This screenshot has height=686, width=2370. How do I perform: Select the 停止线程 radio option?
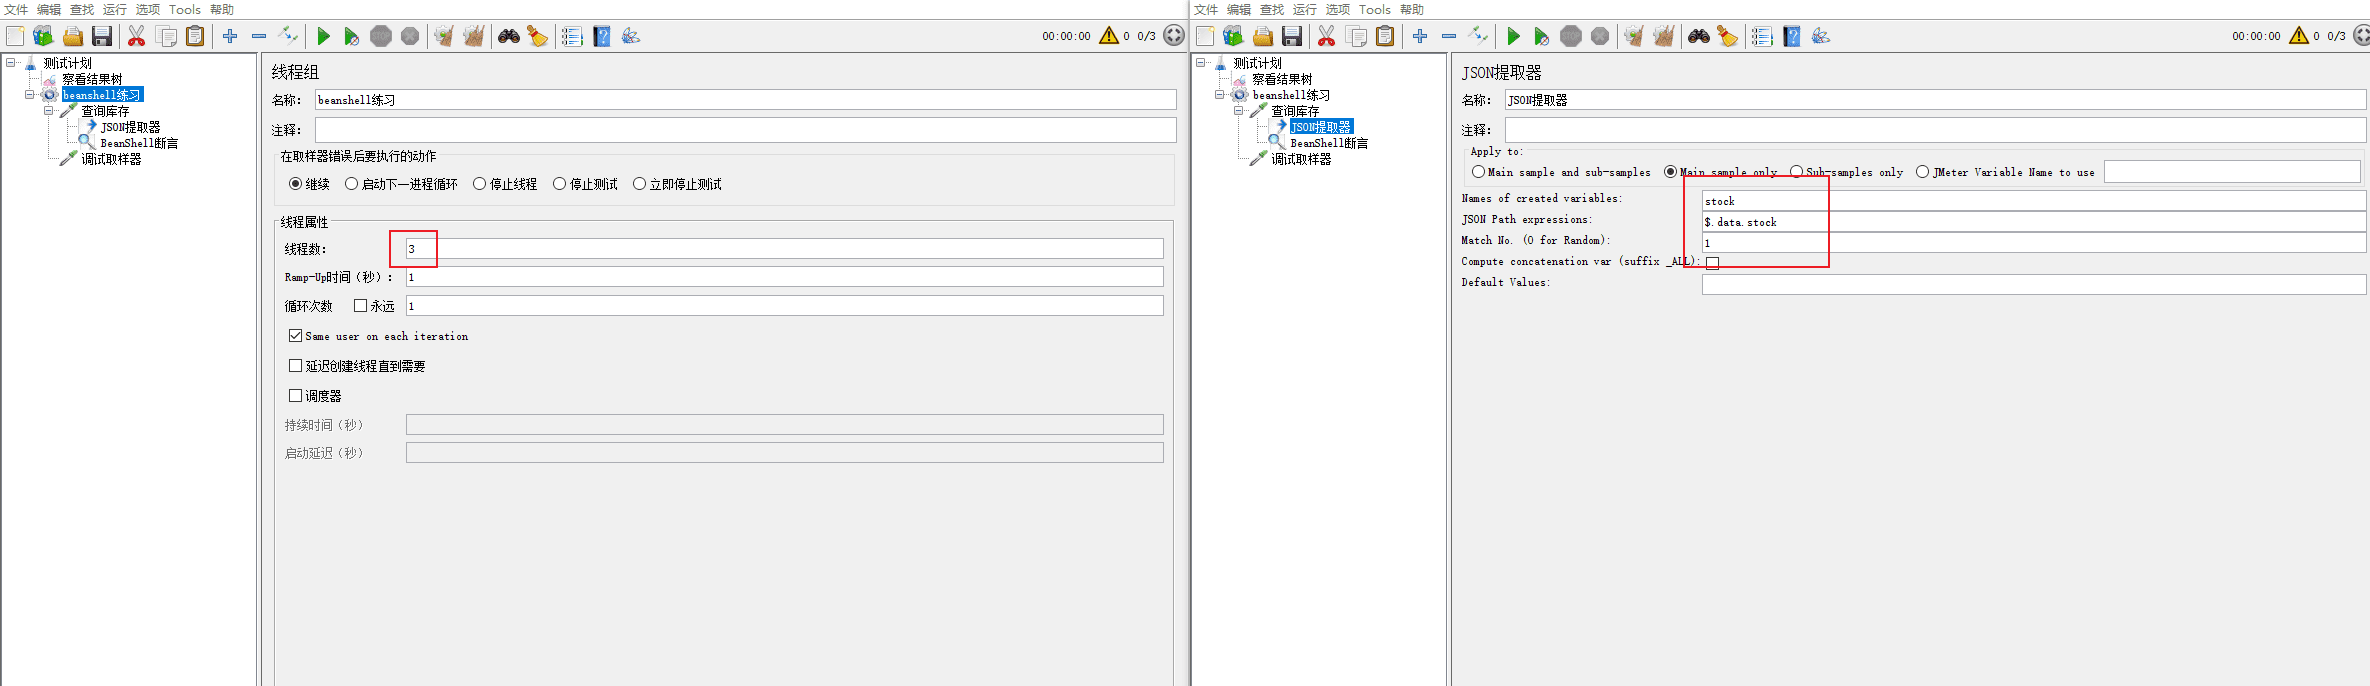(x=479, y=184)
